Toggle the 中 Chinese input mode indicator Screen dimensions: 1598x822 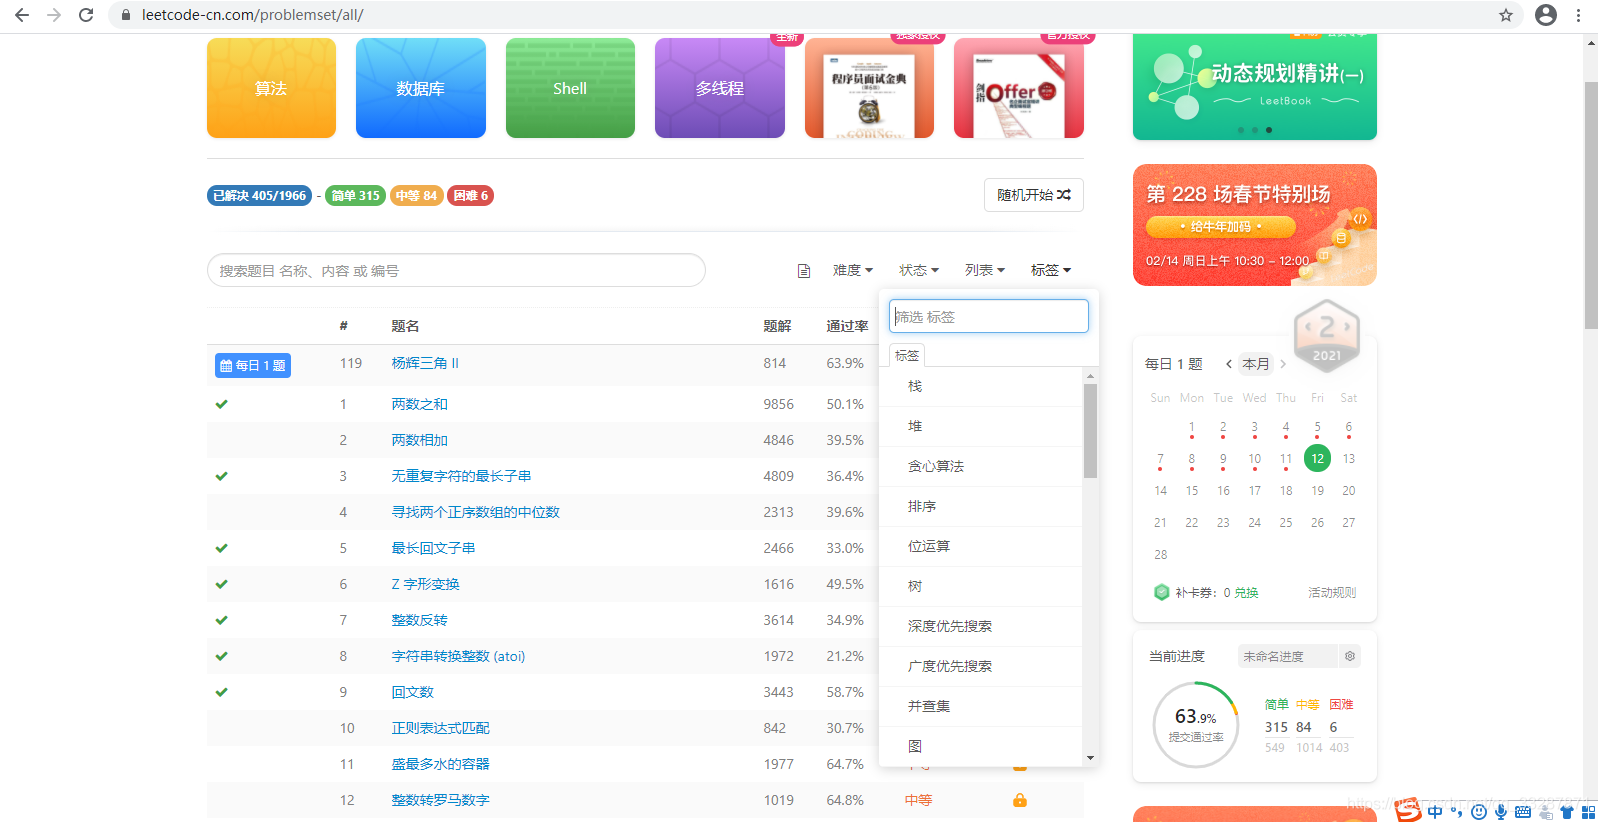[1435, 812]
